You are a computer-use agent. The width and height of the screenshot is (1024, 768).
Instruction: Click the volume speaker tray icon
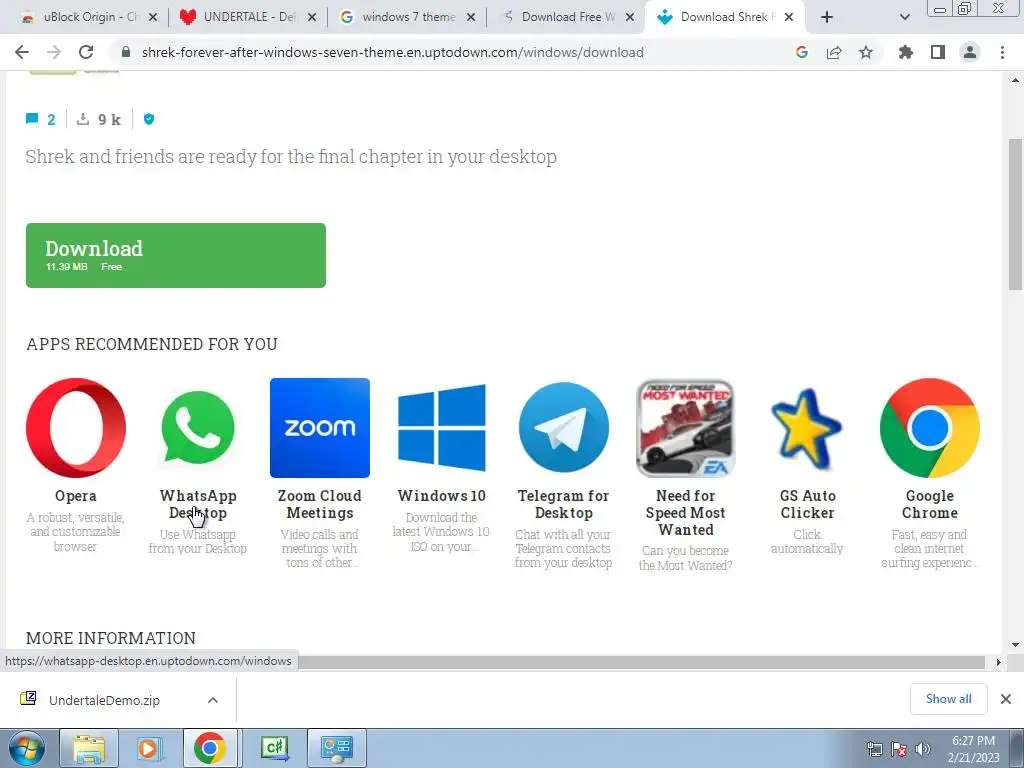pyautogui.click(x=923, y=749)
